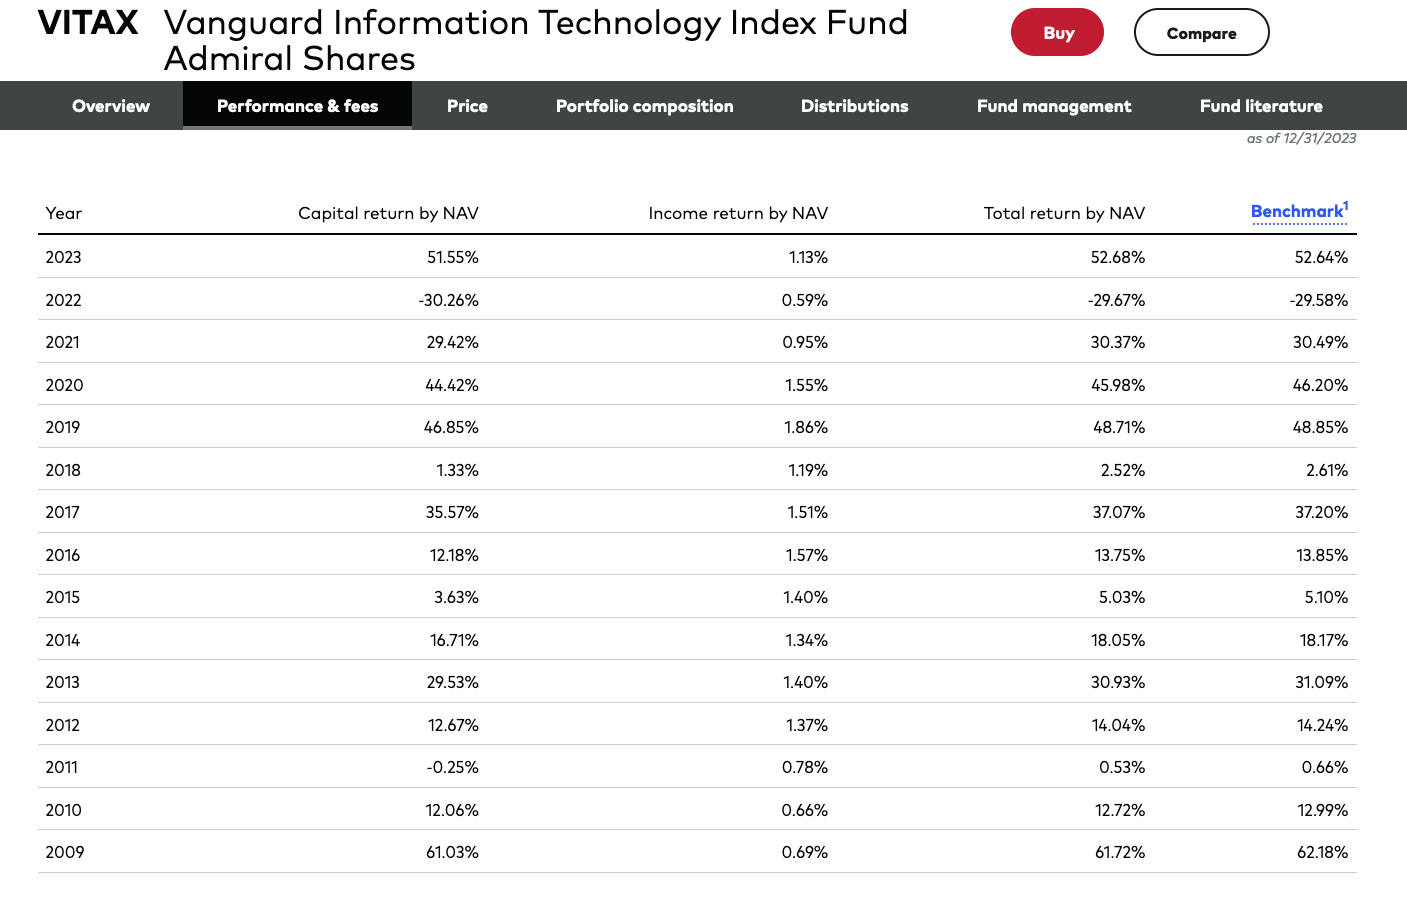Click the Income return by NAV header
Screen dimensions: 1407x897
coord(738,213)
